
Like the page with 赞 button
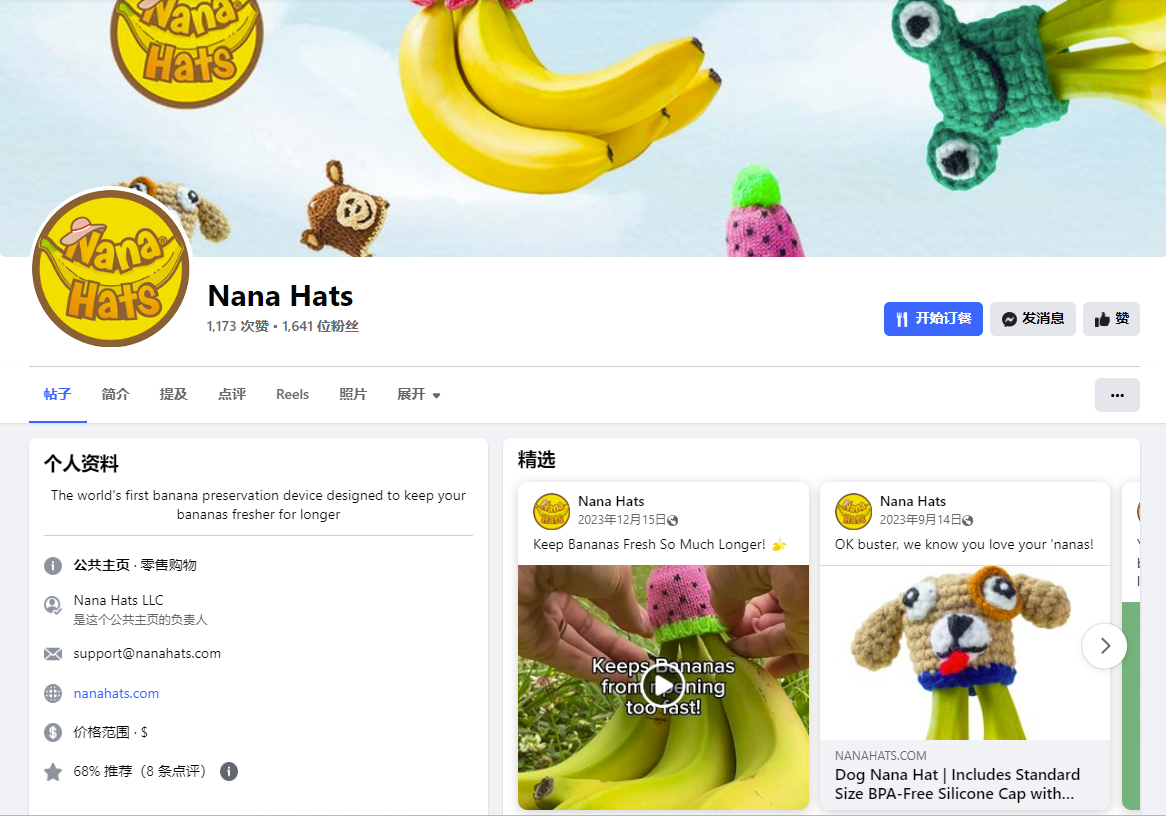coord(1112,319)
